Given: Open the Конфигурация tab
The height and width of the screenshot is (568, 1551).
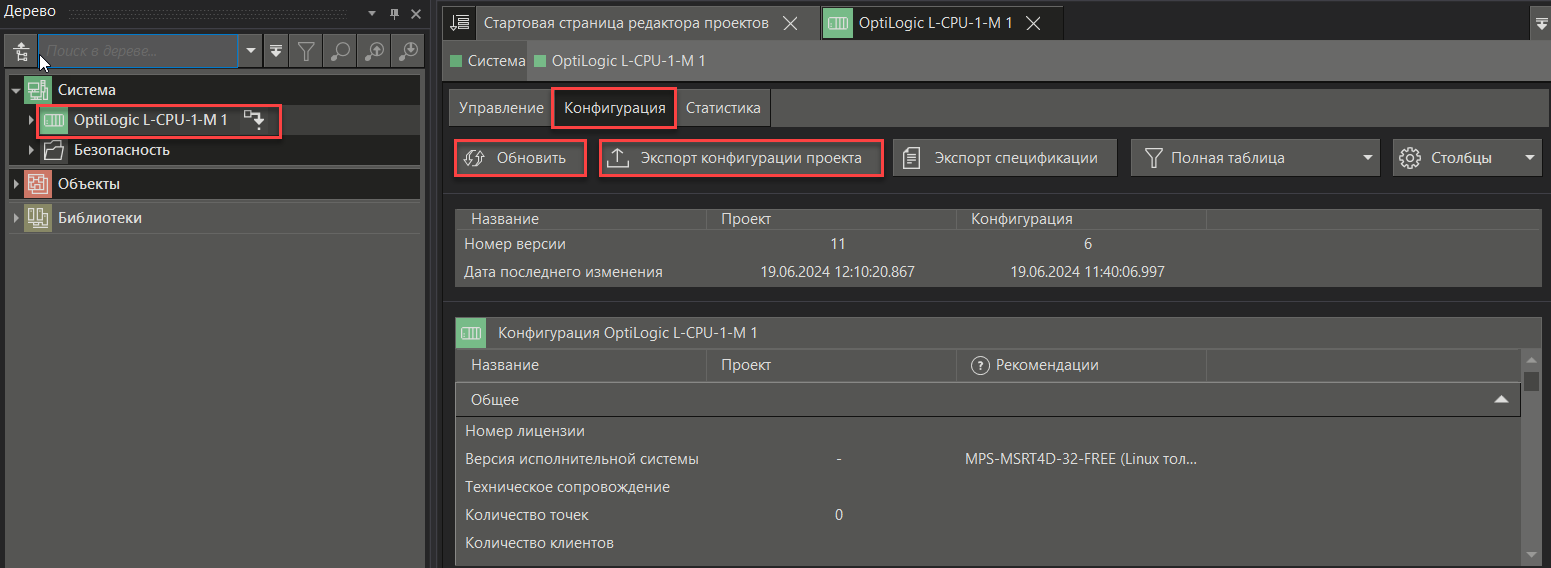Looking at the screenshot, I should click(615, 108).
